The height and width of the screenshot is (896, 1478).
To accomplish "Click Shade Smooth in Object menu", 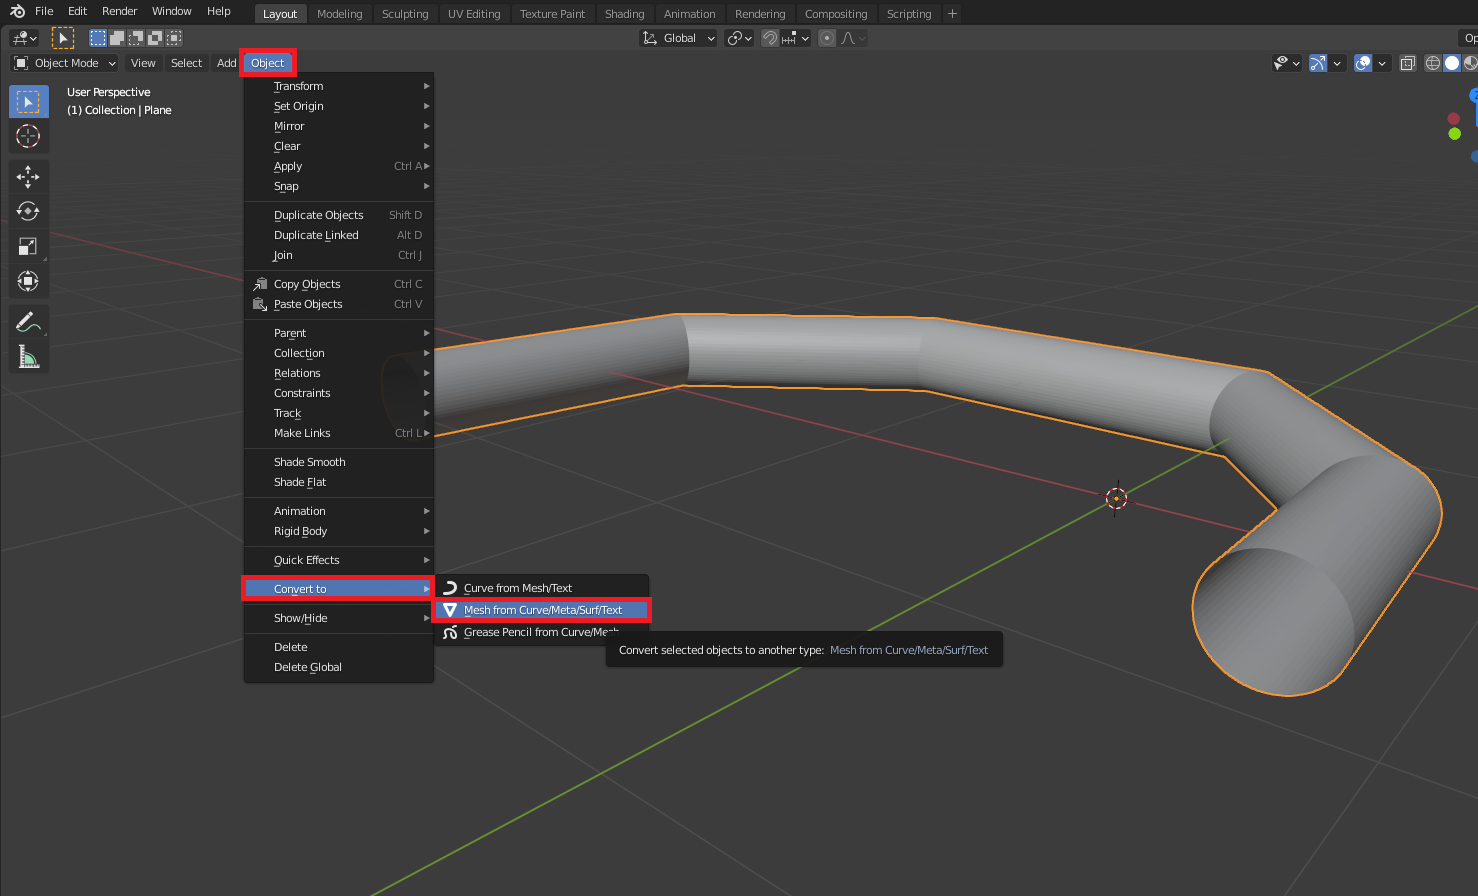I will [x=310, y=462].
